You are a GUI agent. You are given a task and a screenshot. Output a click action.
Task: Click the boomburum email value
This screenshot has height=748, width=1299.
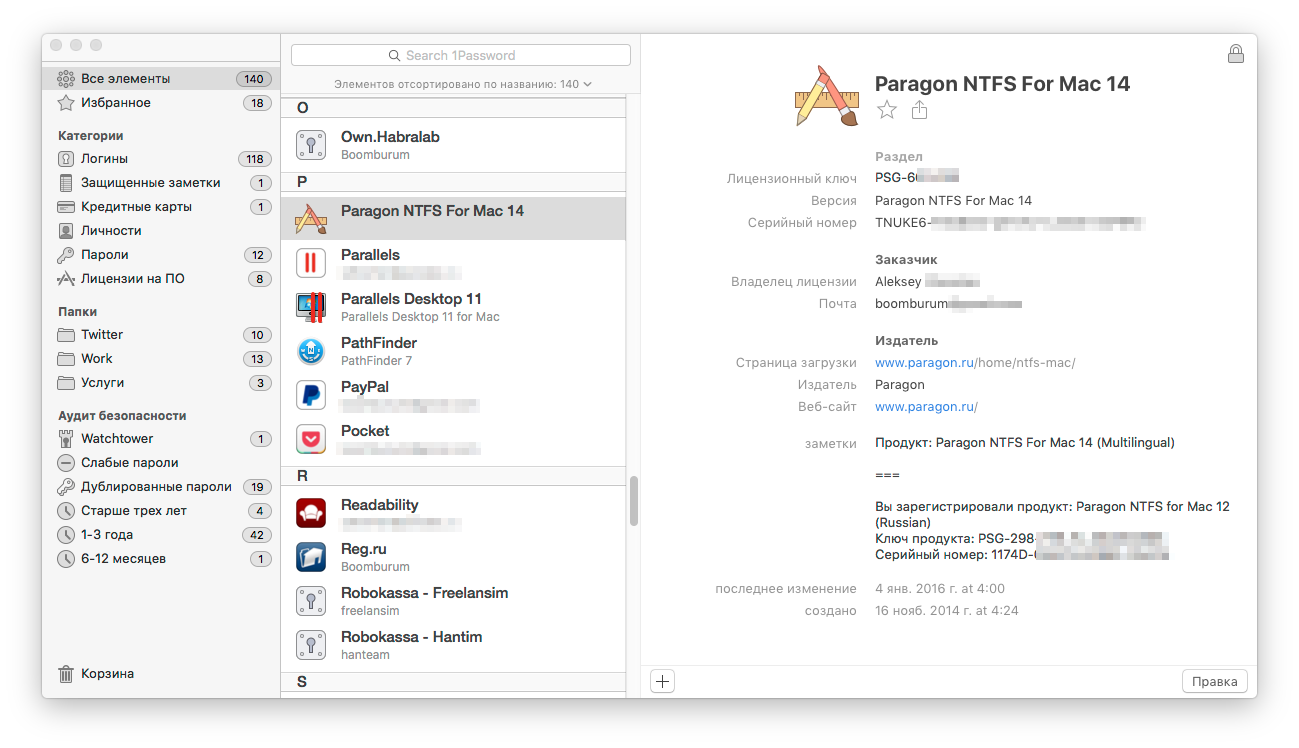point(948,304)
